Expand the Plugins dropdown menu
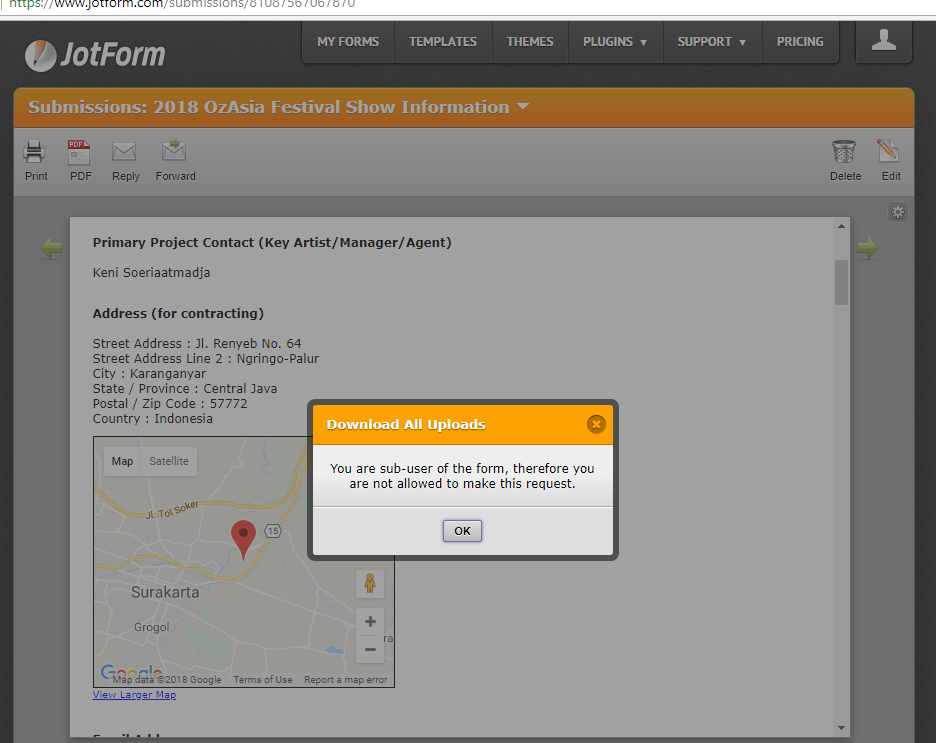The height and width of the screenshot is (743, 936). [x=615, y=42]
